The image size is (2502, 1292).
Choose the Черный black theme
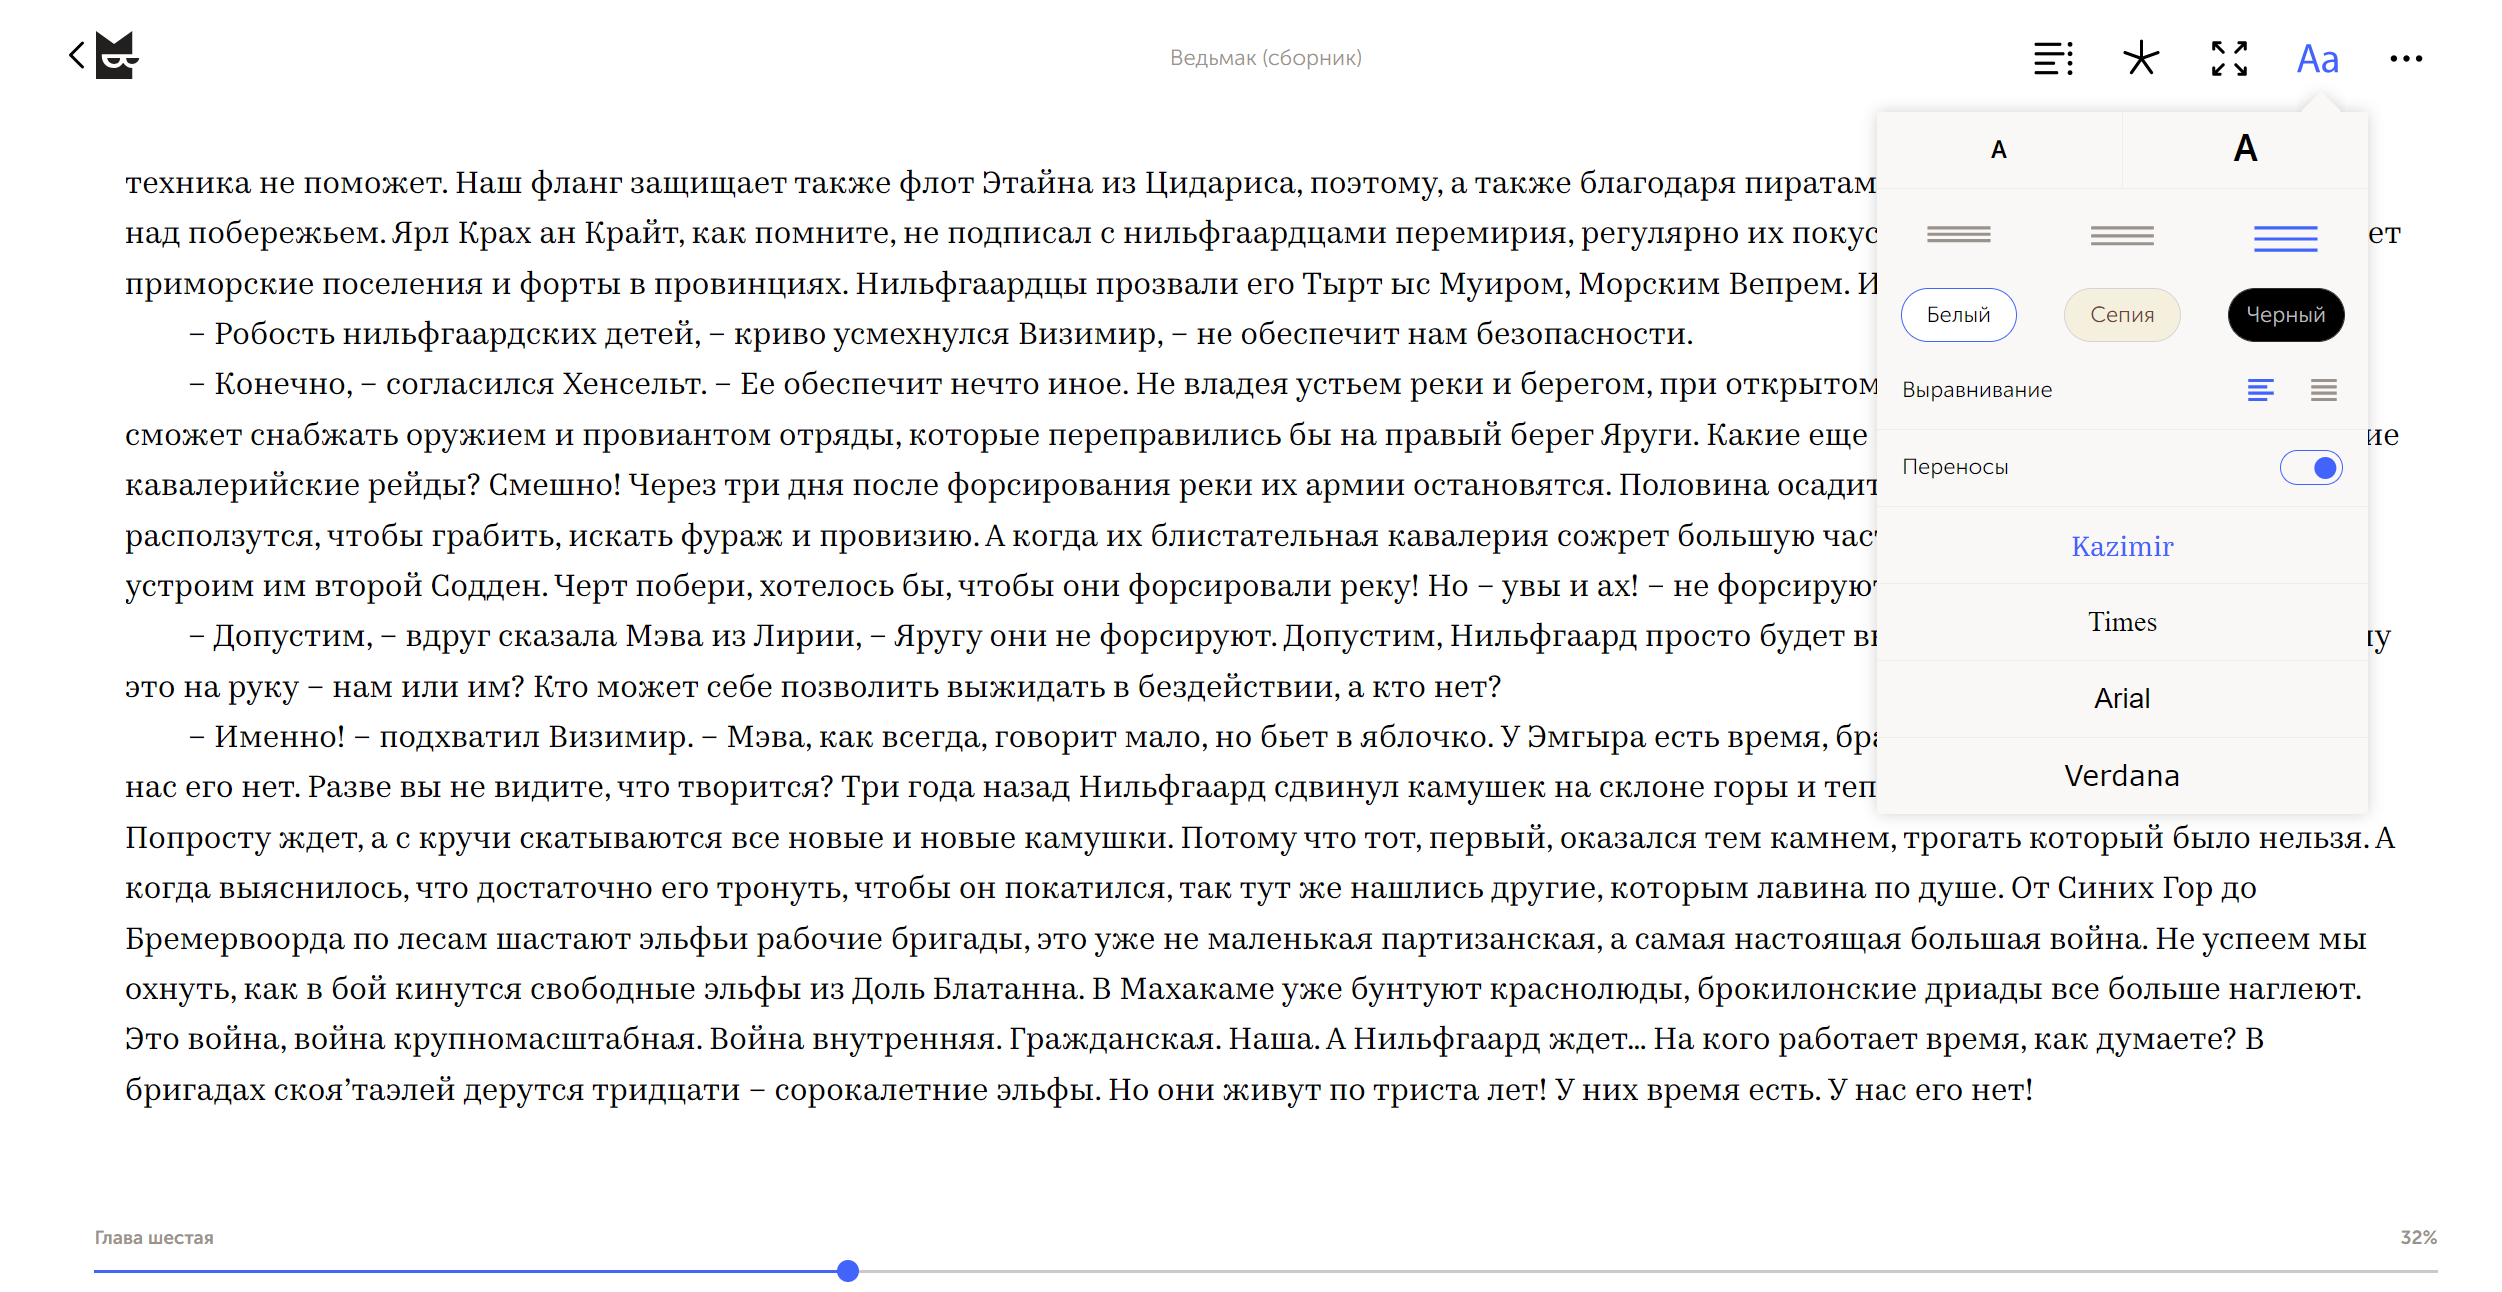click(x=2285, y=315)
